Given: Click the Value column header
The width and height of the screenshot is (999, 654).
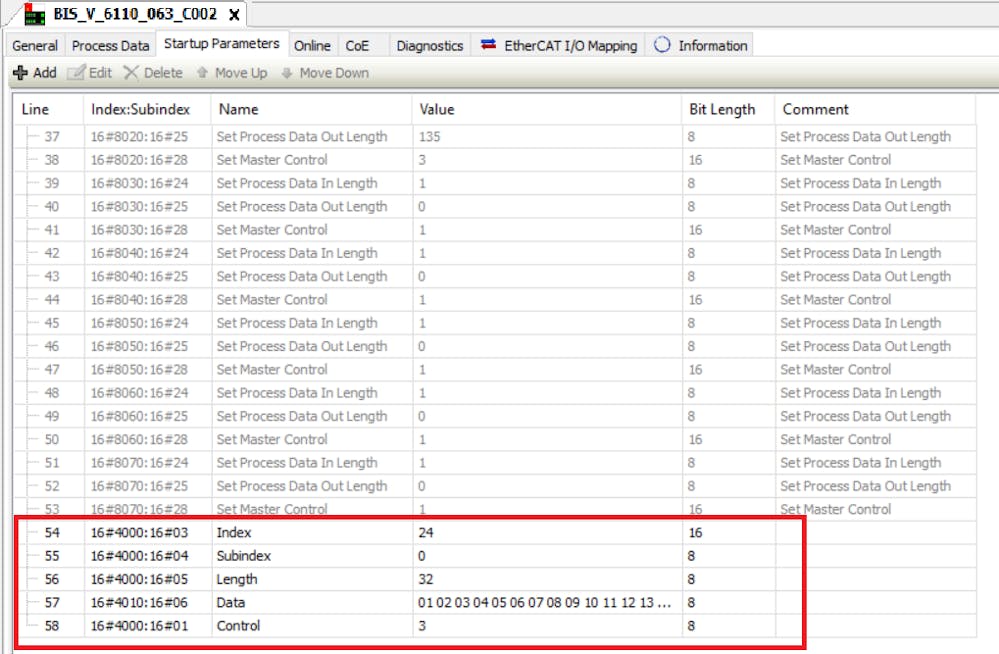Looking at the screenshot, I should 547,109.
